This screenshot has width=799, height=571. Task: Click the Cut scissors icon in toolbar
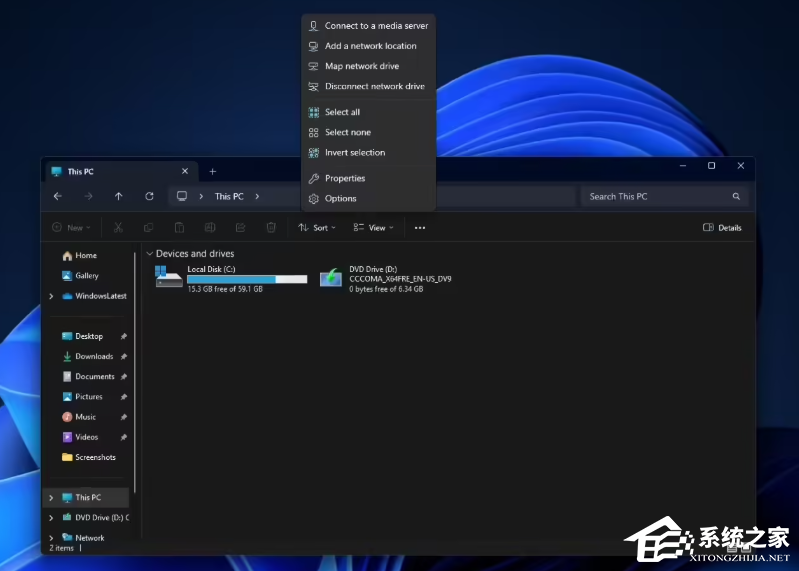point(118,228)
